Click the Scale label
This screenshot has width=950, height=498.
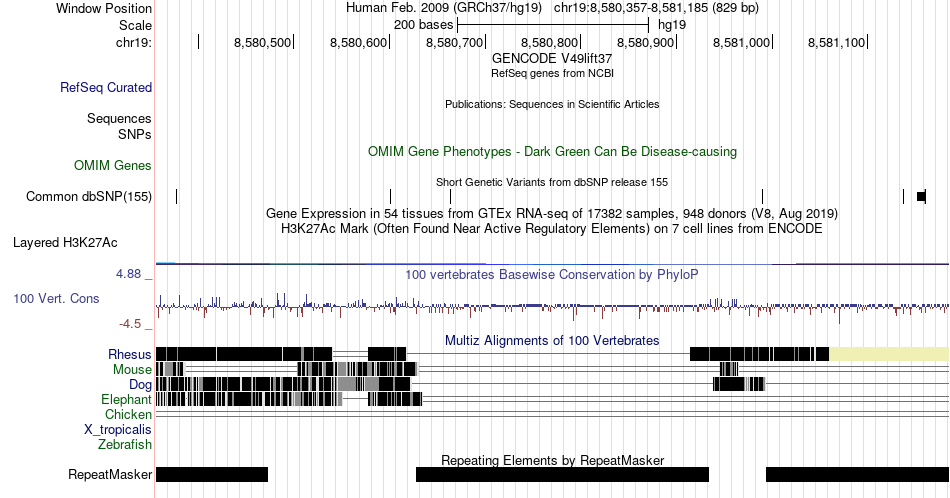pyautogui.click(x=135, y=25)
